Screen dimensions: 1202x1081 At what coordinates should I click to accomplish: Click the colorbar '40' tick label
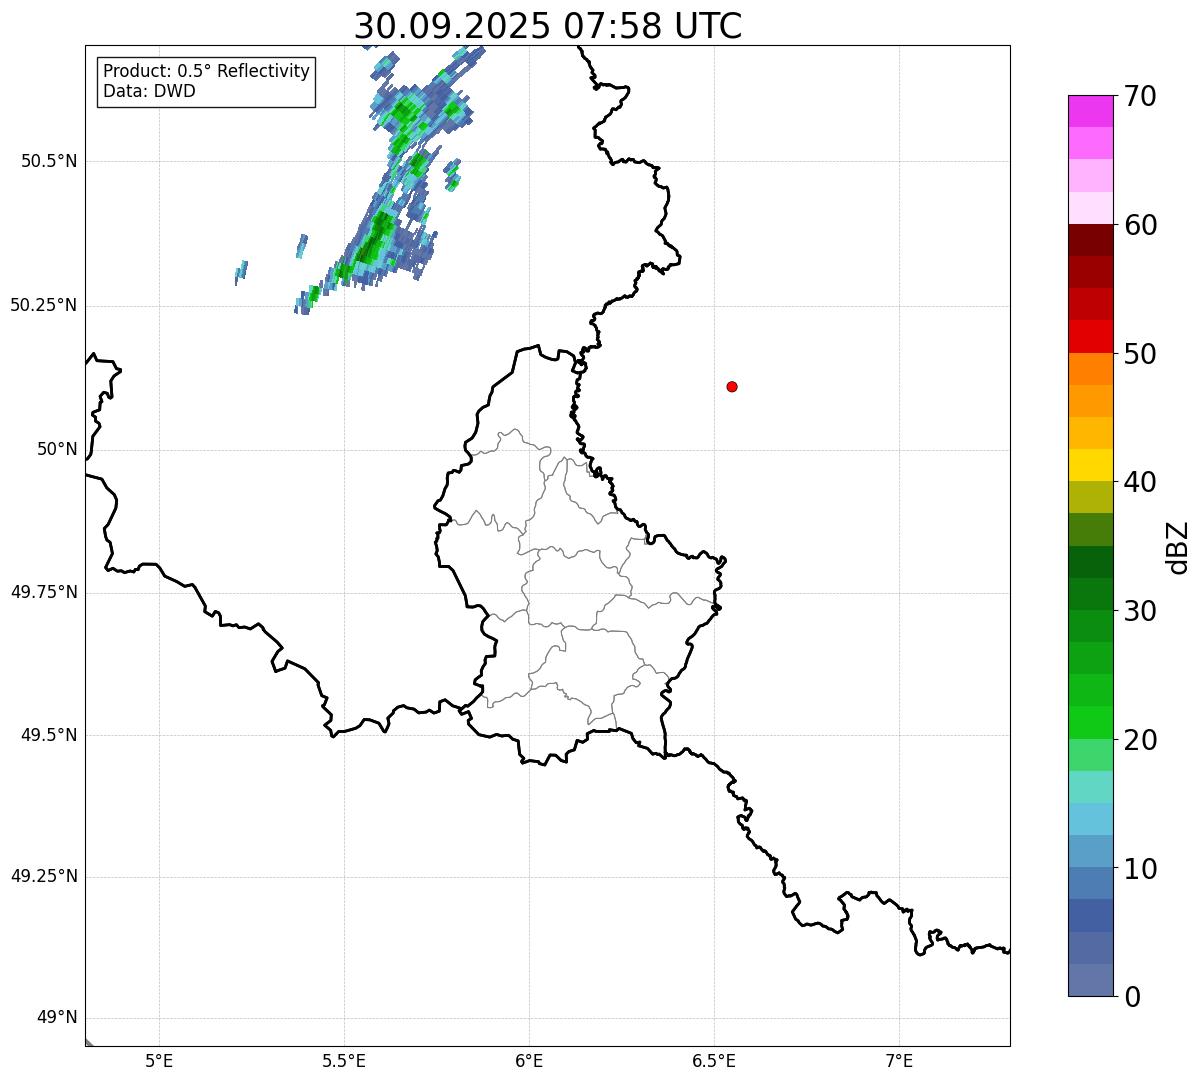[1140, 482]
